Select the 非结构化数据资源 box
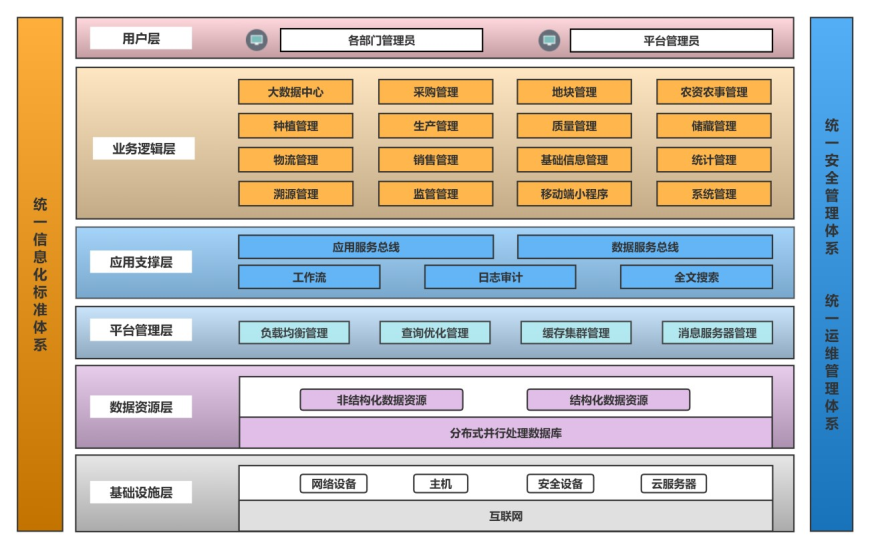 coord(381,400)
